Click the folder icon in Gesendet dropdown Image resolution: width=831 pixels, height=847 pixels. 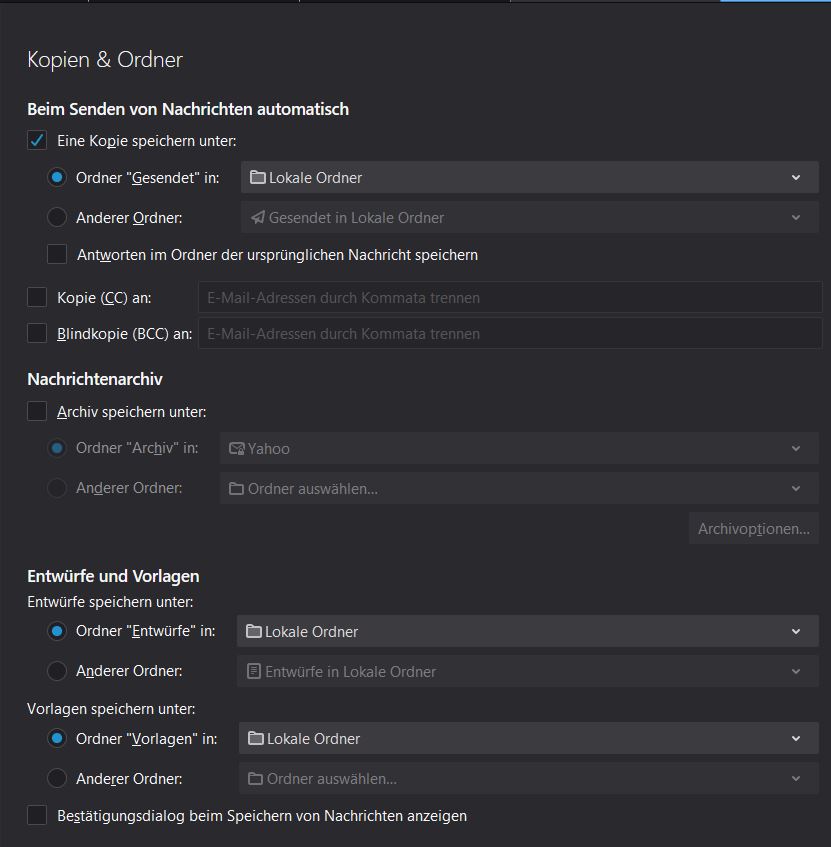(257, 178)
